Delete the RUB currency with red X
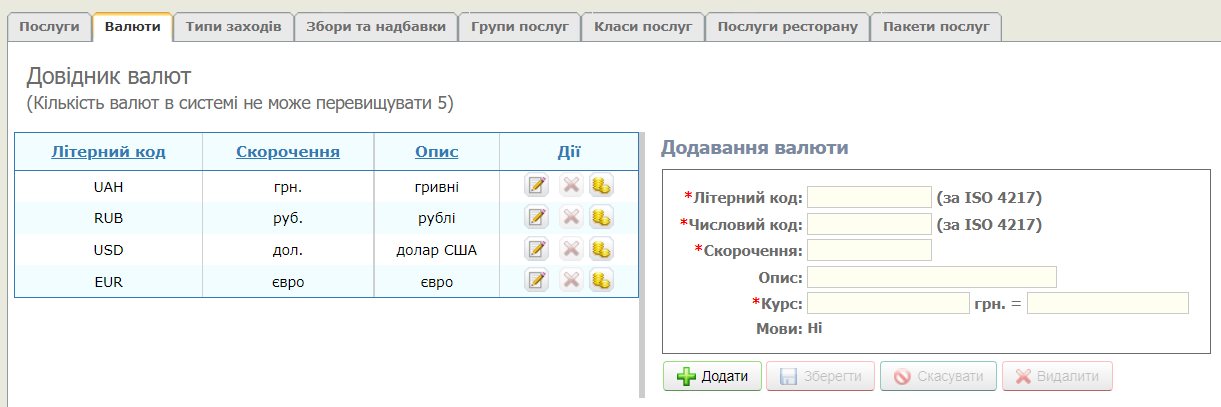The height and width of the screenshot is (407, 1221). pos(570,217)
